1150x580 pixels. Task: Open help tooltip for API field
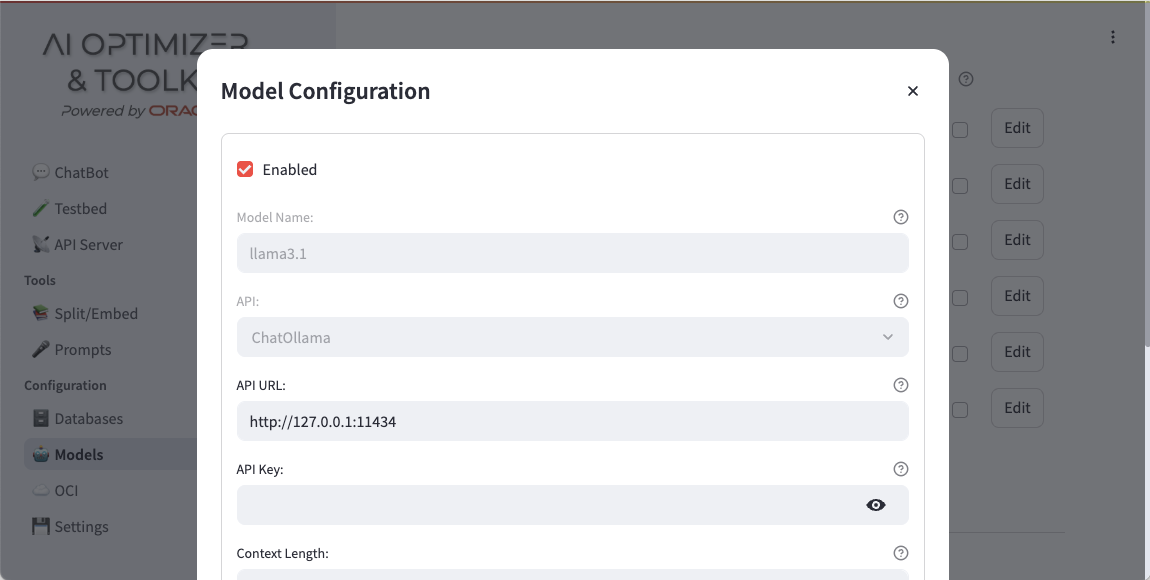[901, 301]
